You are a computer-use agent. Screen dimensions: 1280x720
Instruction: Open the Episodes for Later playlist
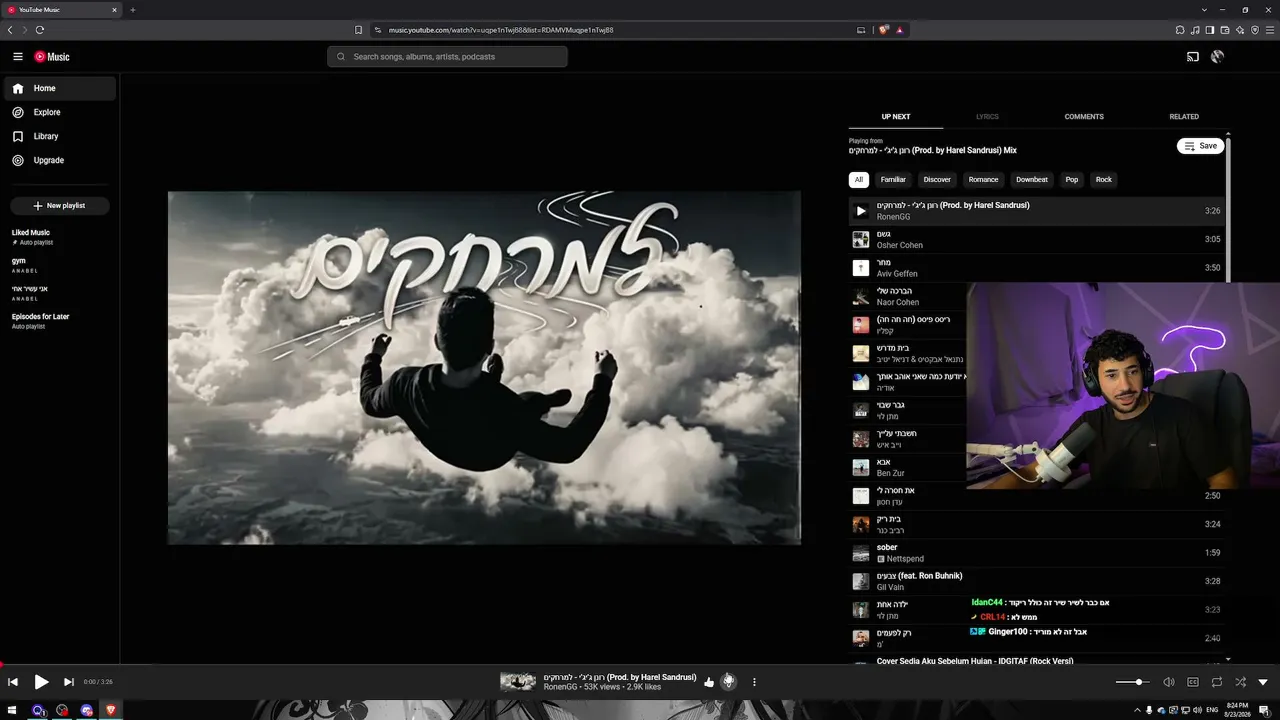(60, 321)
